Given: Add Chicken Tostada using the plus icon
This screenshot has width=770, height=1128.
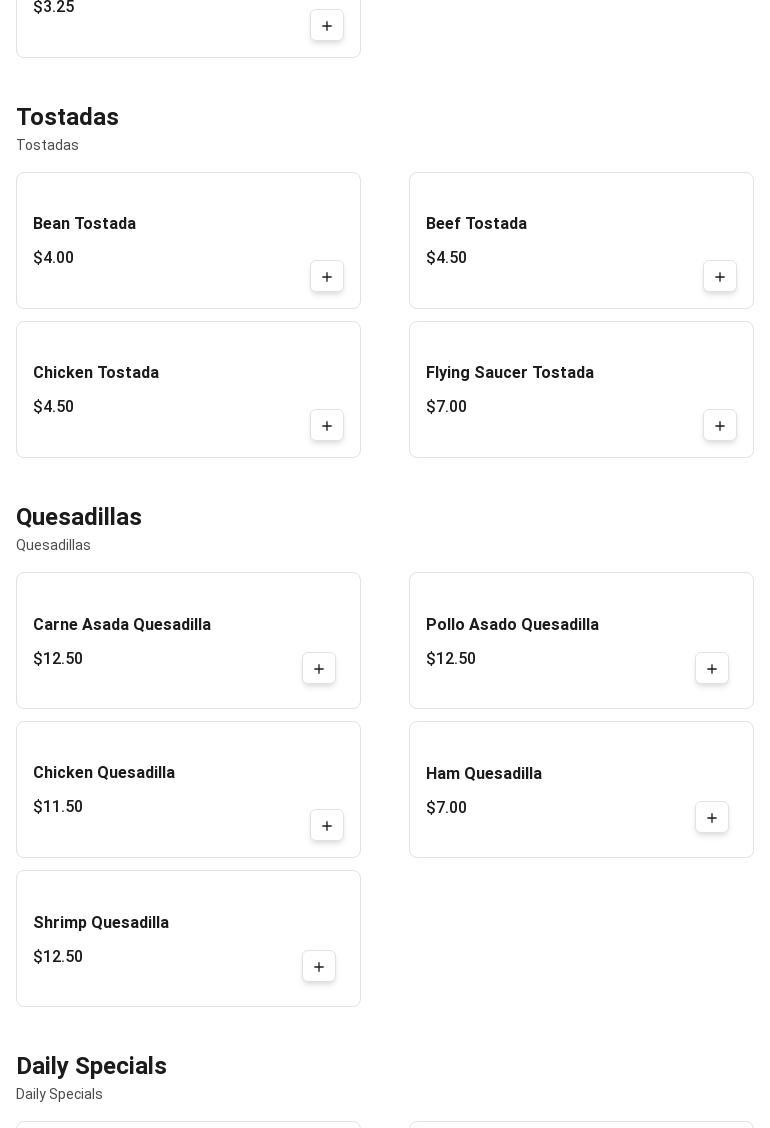Looking at the screenshot, I should [x=327, y=426].
